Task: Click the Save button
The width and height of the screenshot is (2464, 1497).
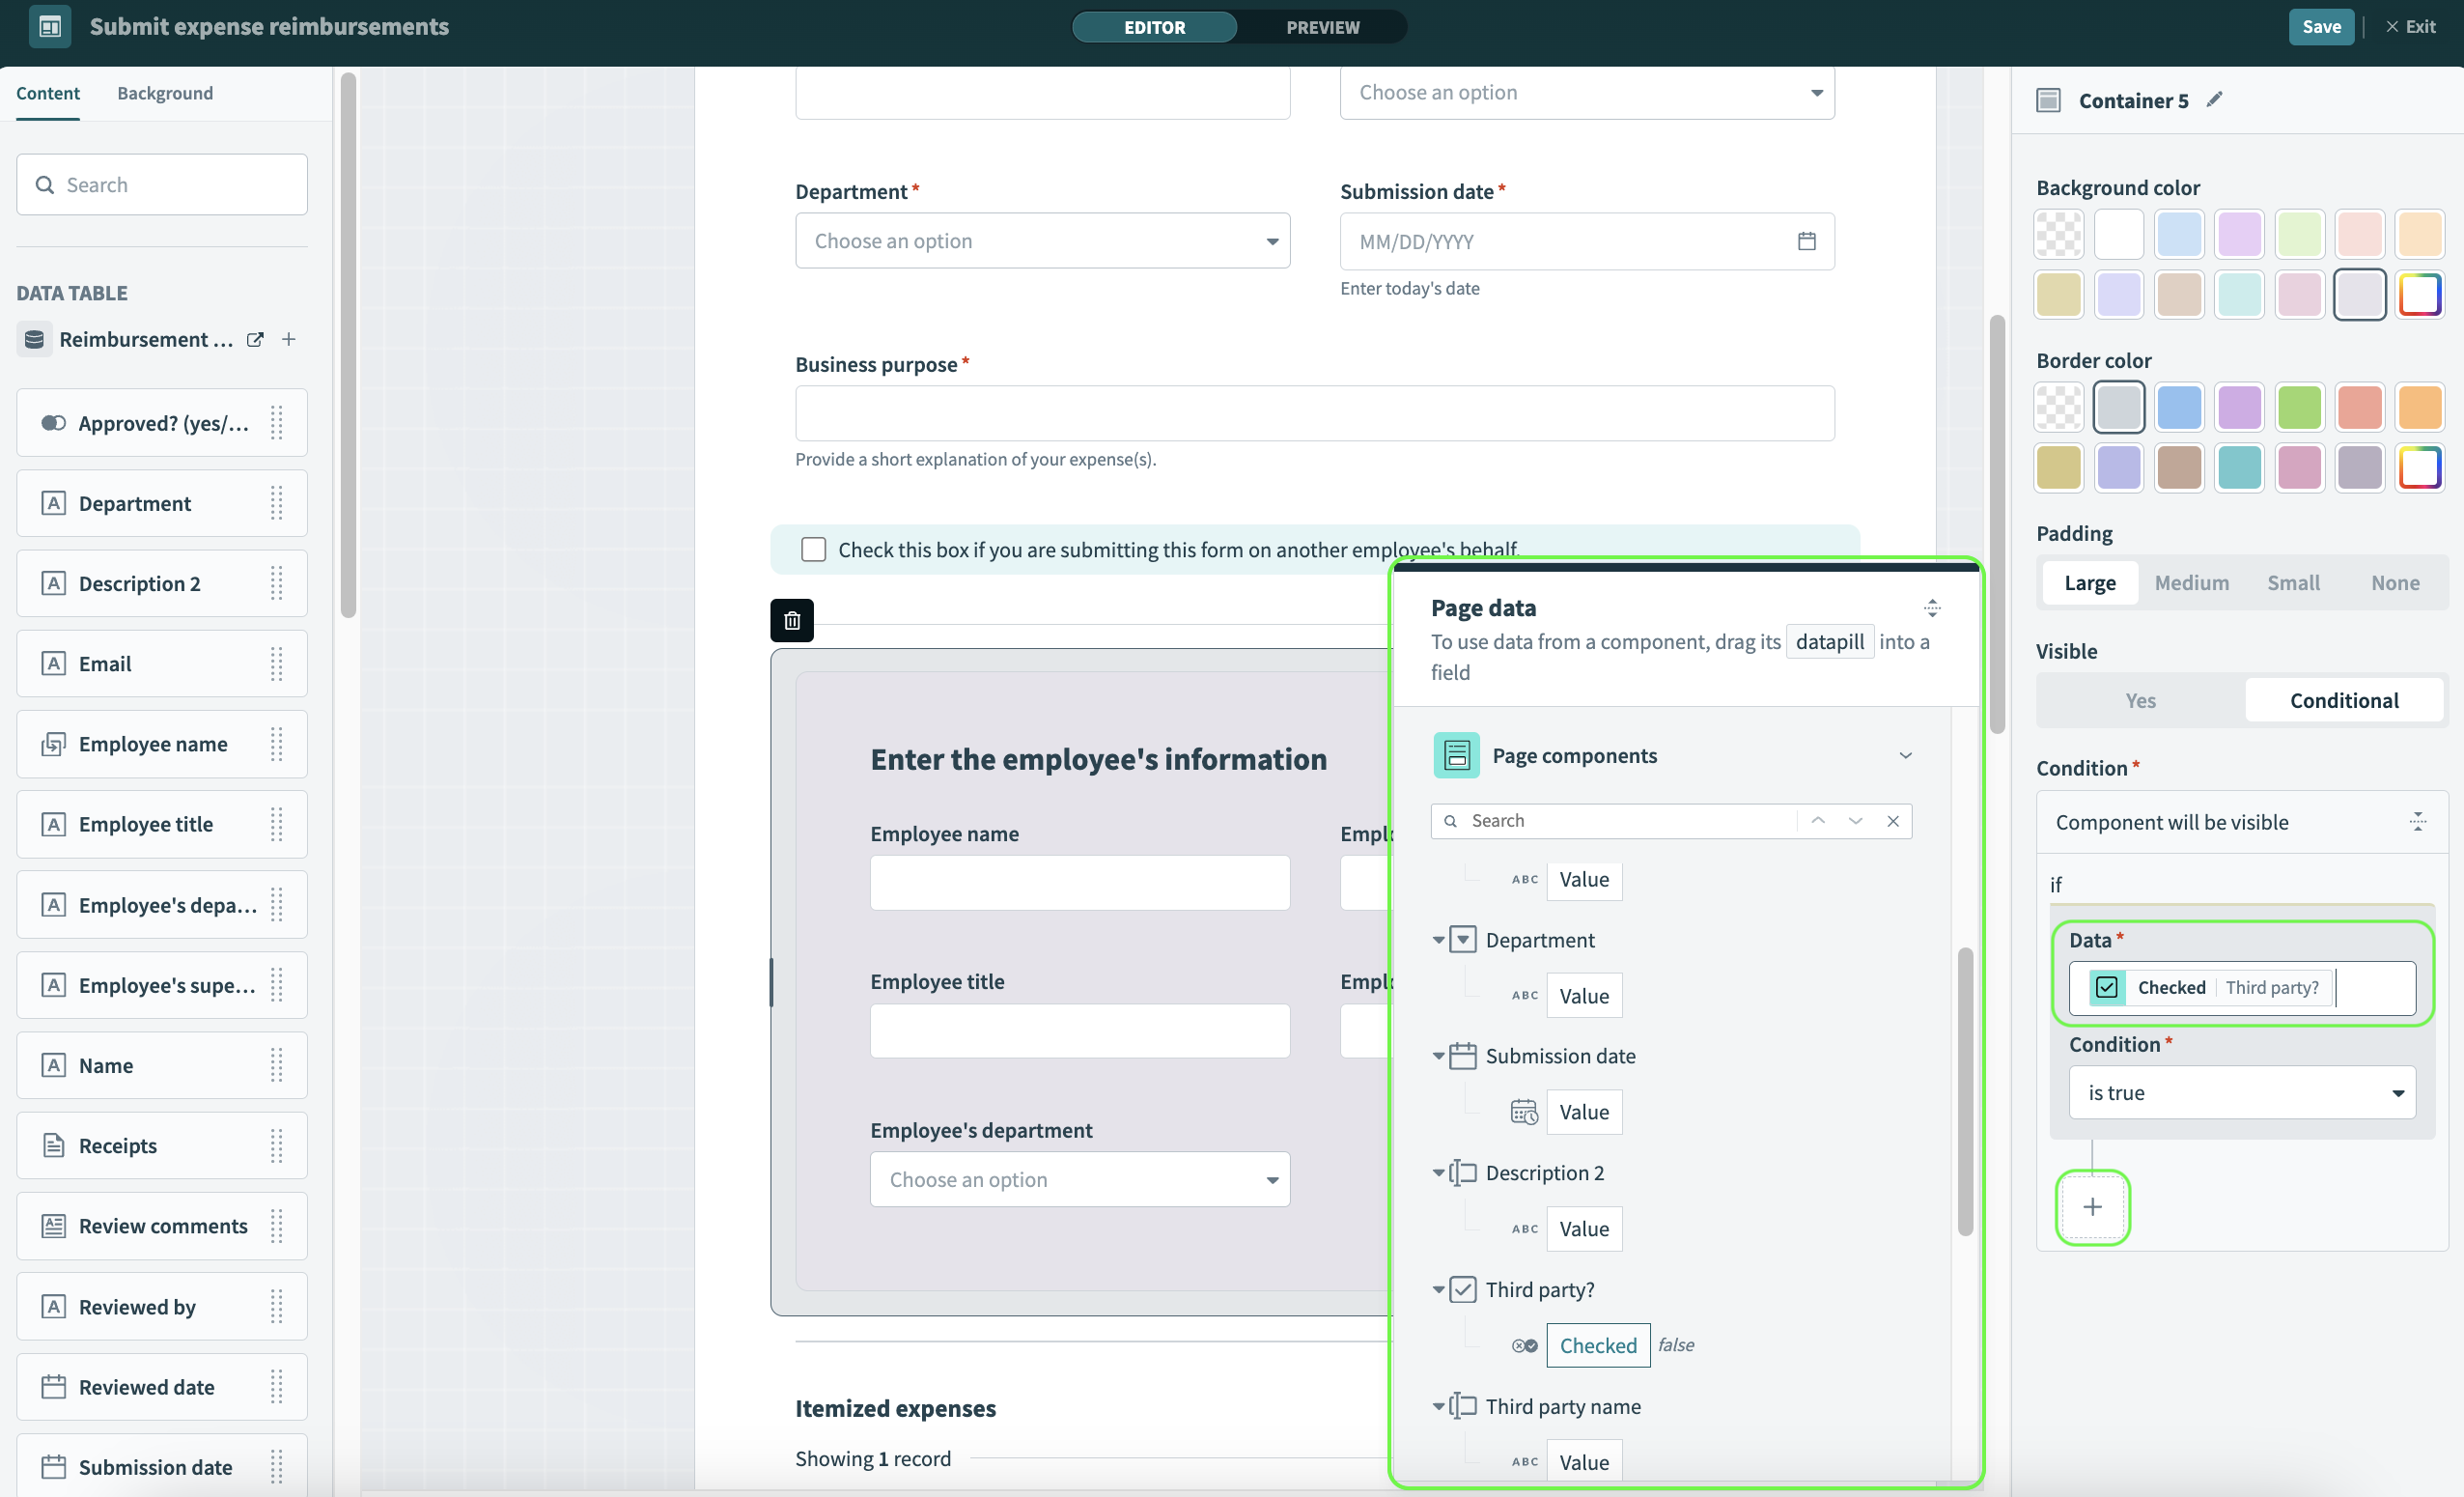Action: coord(2320,27)
